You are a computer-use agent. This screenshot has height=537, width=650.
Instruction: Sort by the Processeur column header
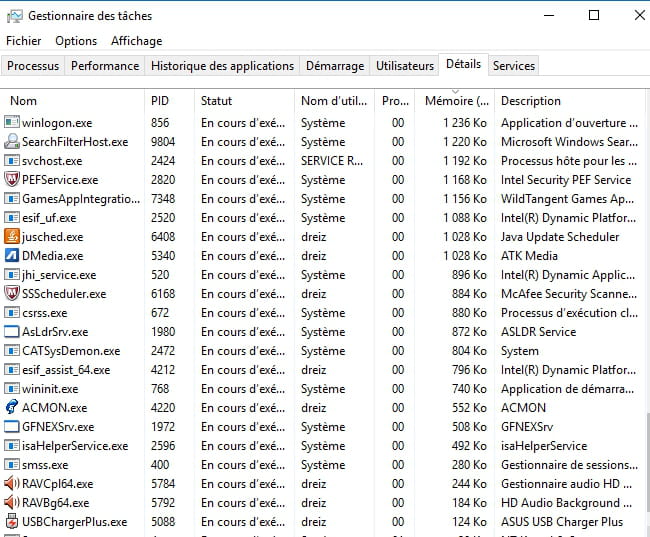click(395, 100)
